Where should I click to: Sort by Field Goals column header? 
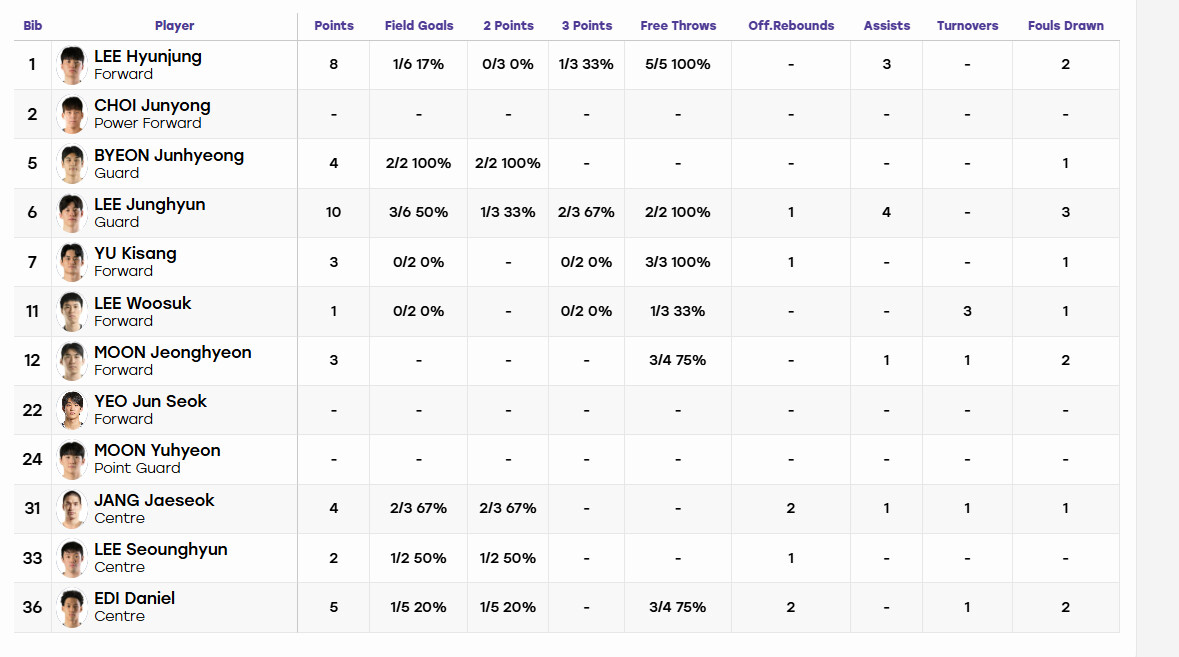tap(419, 26)
